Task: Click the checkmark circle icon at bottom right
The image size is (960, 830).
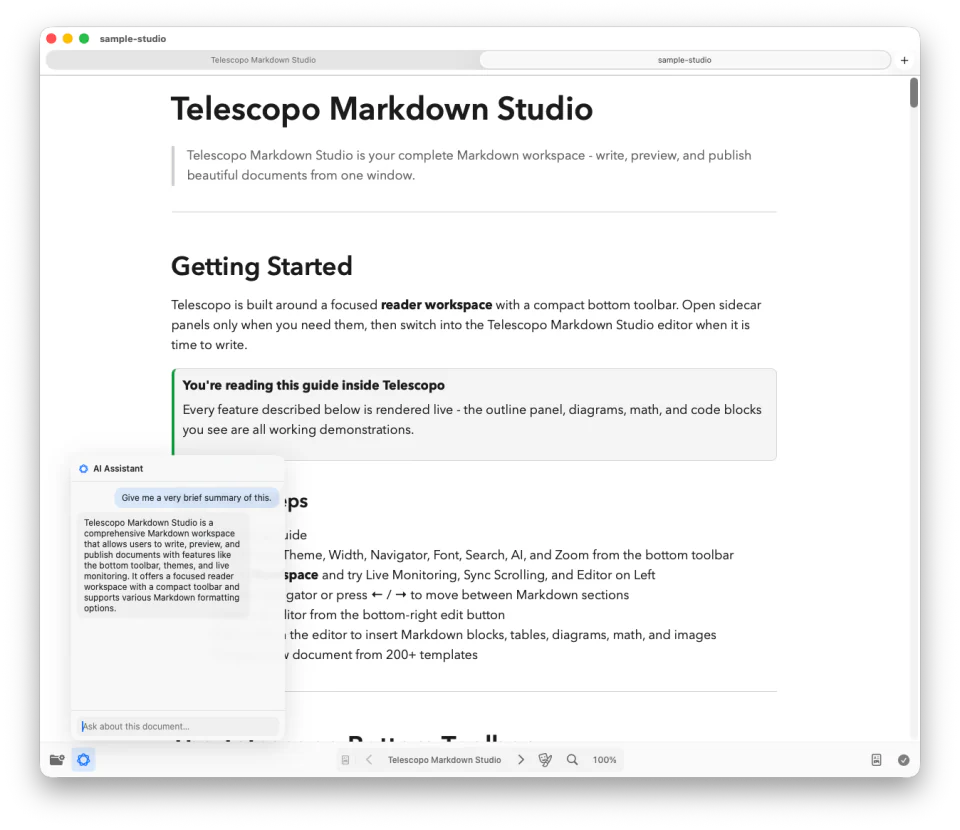Action: pyautogui.click(x=904, y=760)
